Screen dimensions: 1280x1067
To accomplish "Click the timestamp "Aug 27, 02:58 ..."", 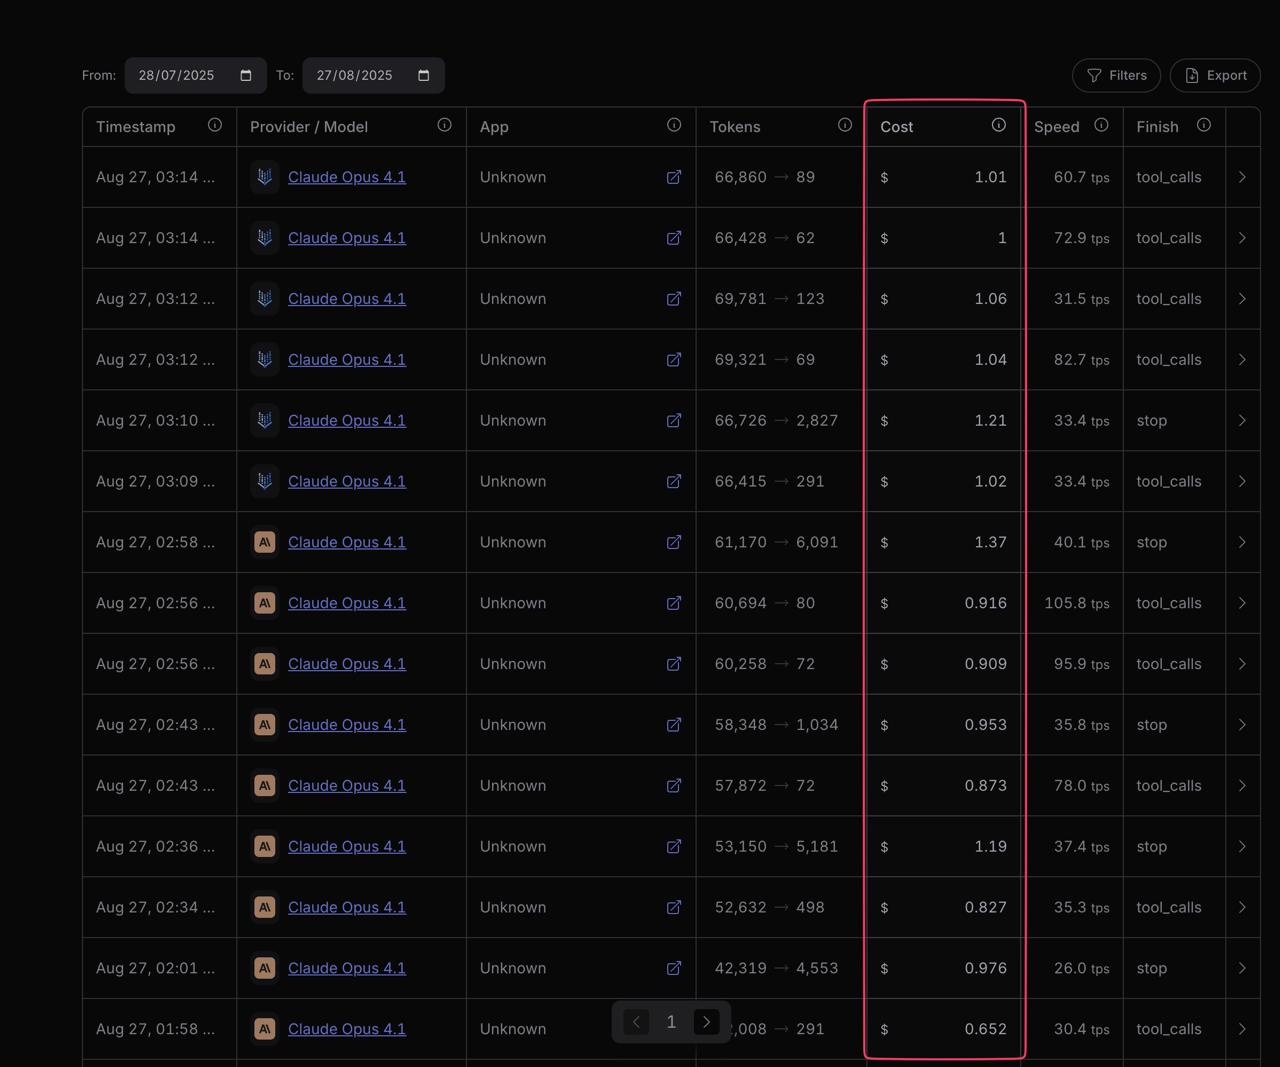I will 155,542.
